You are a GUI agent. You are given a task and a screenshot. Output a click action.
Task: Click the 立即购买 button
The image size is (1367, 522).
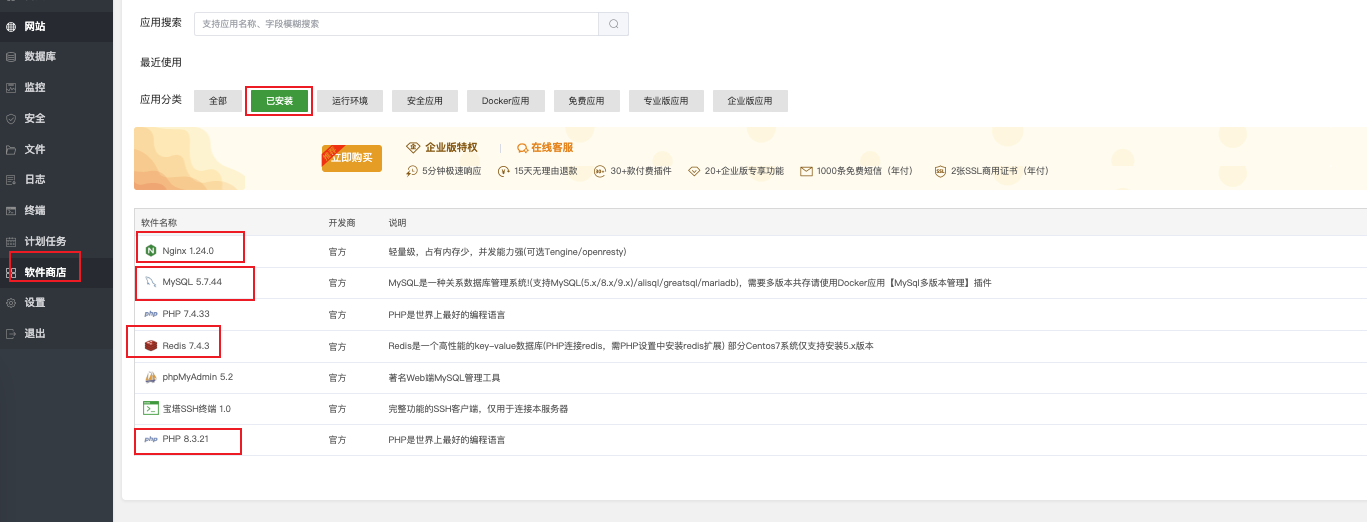point(352,158)
